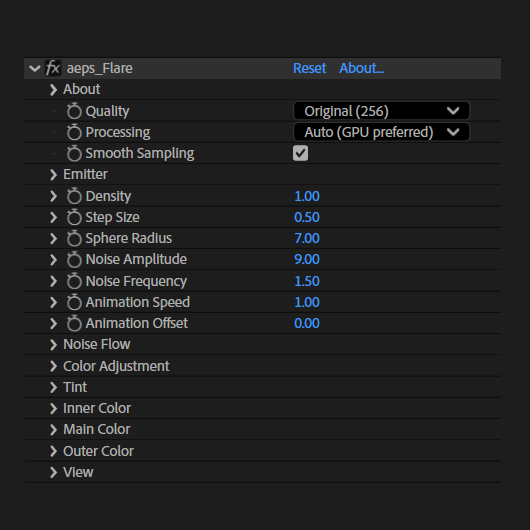530x530 pixels.
Task: Expand the Color Adjustment group
Action: pyautogui.click(x=53, y=366)
